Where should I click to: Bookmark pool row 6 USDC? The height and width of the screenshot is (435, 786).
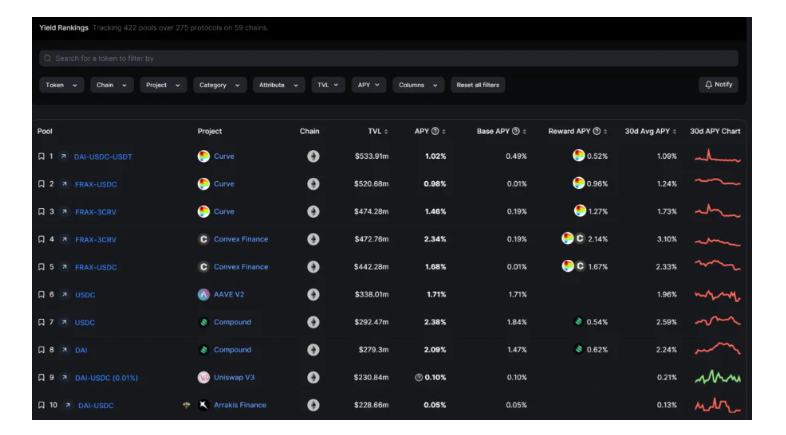click(41, 294)
